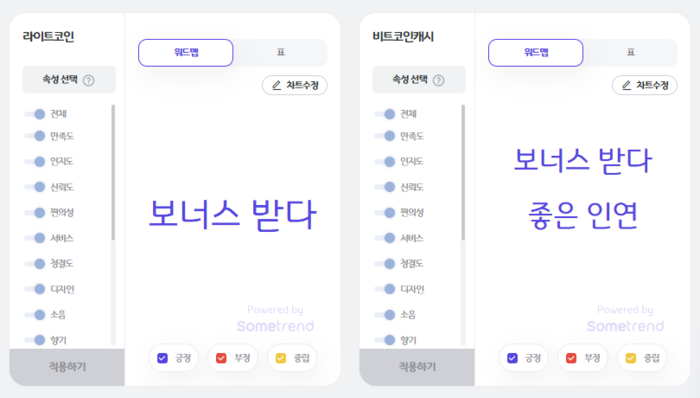The image size is (700, 398).
Task: Toggle the 신뢰도 switch in 비트코인캐시 panel
Action: tap(385, 187)
